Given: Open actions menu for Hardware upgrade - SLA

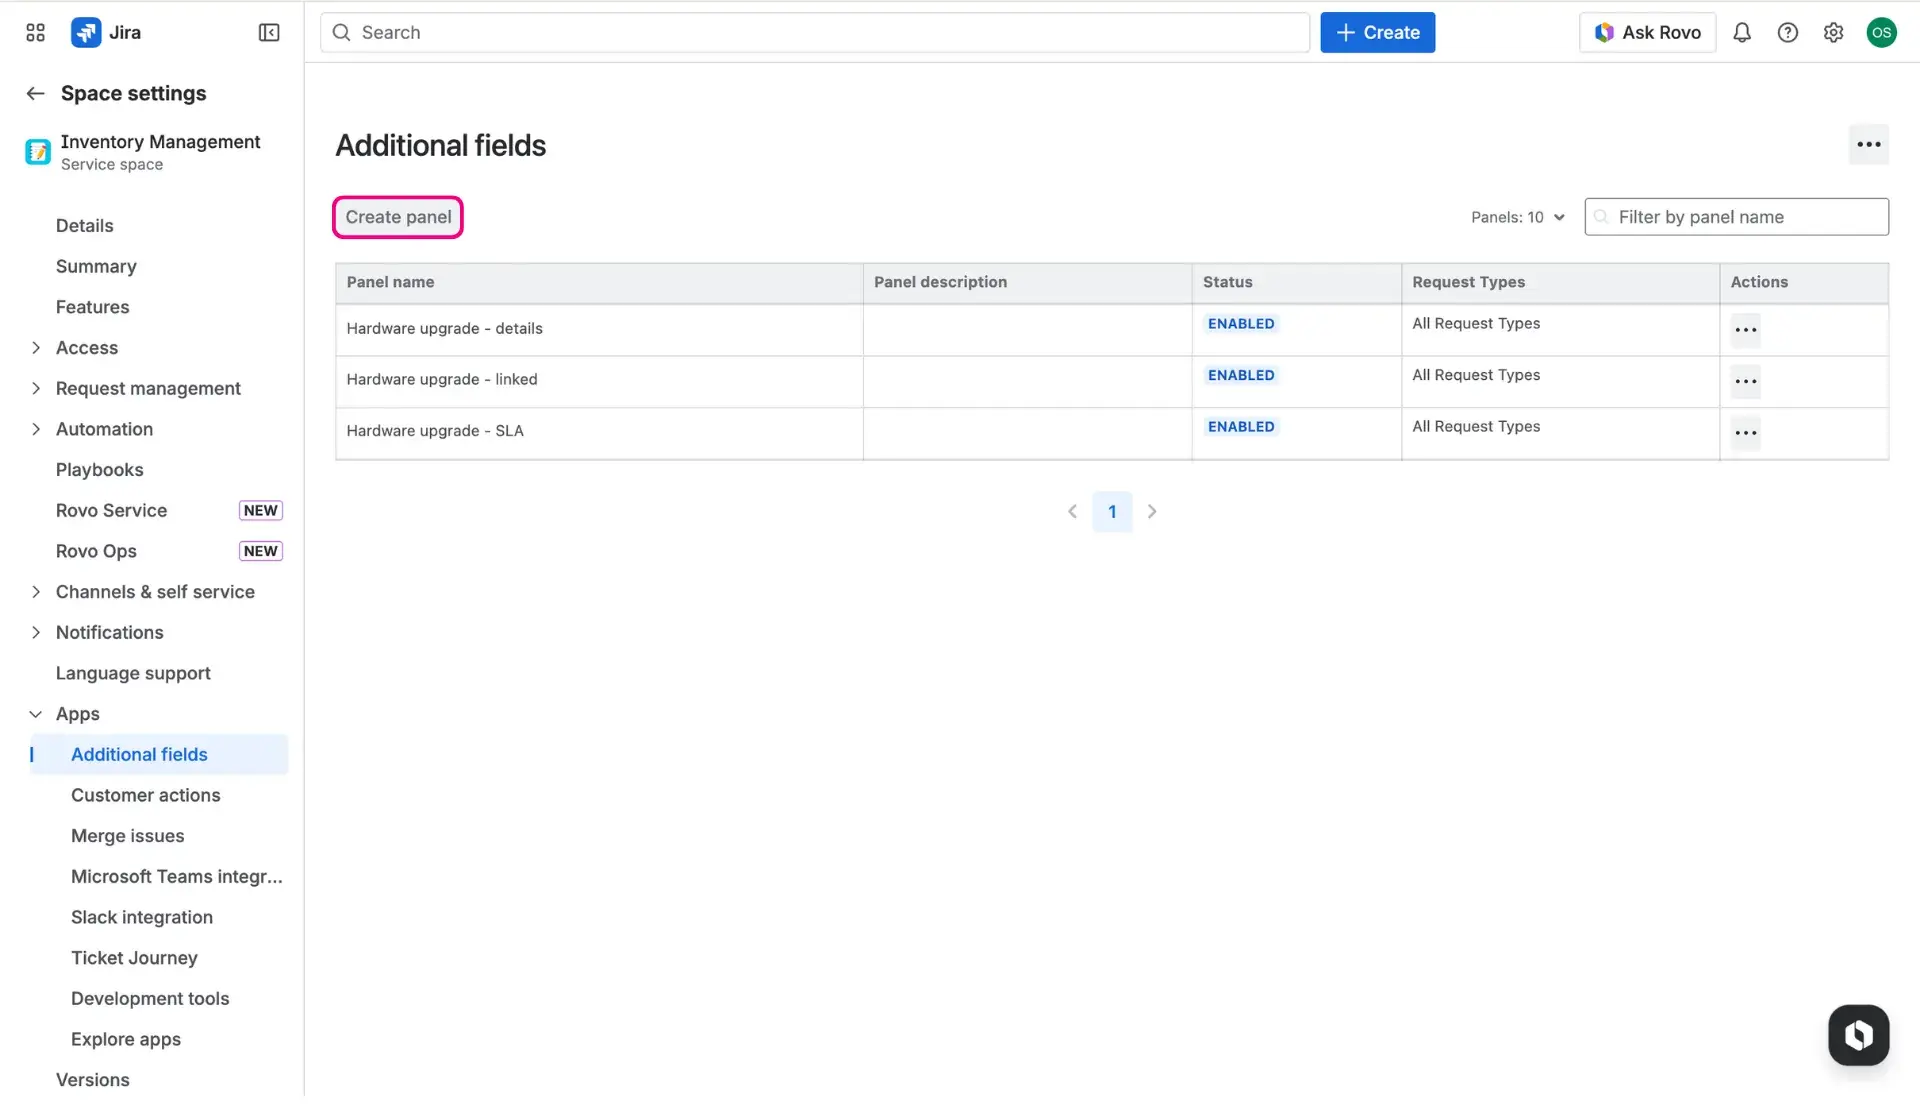Looking at the screenshot, I should (x=1746, y=433).
